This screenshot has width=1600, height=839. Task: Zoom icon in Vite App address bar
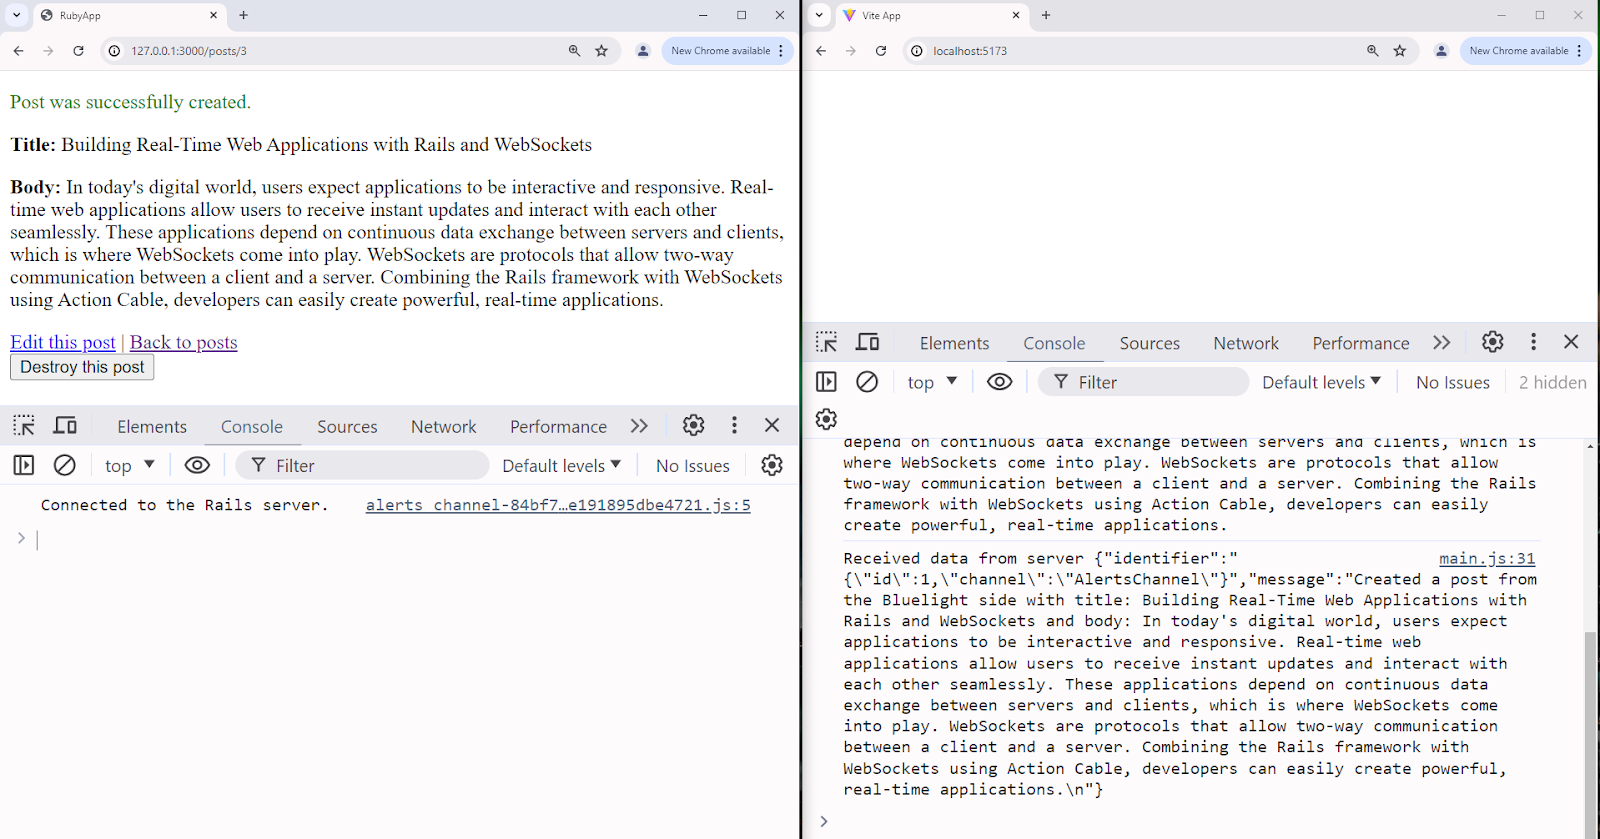point(1373,51)
